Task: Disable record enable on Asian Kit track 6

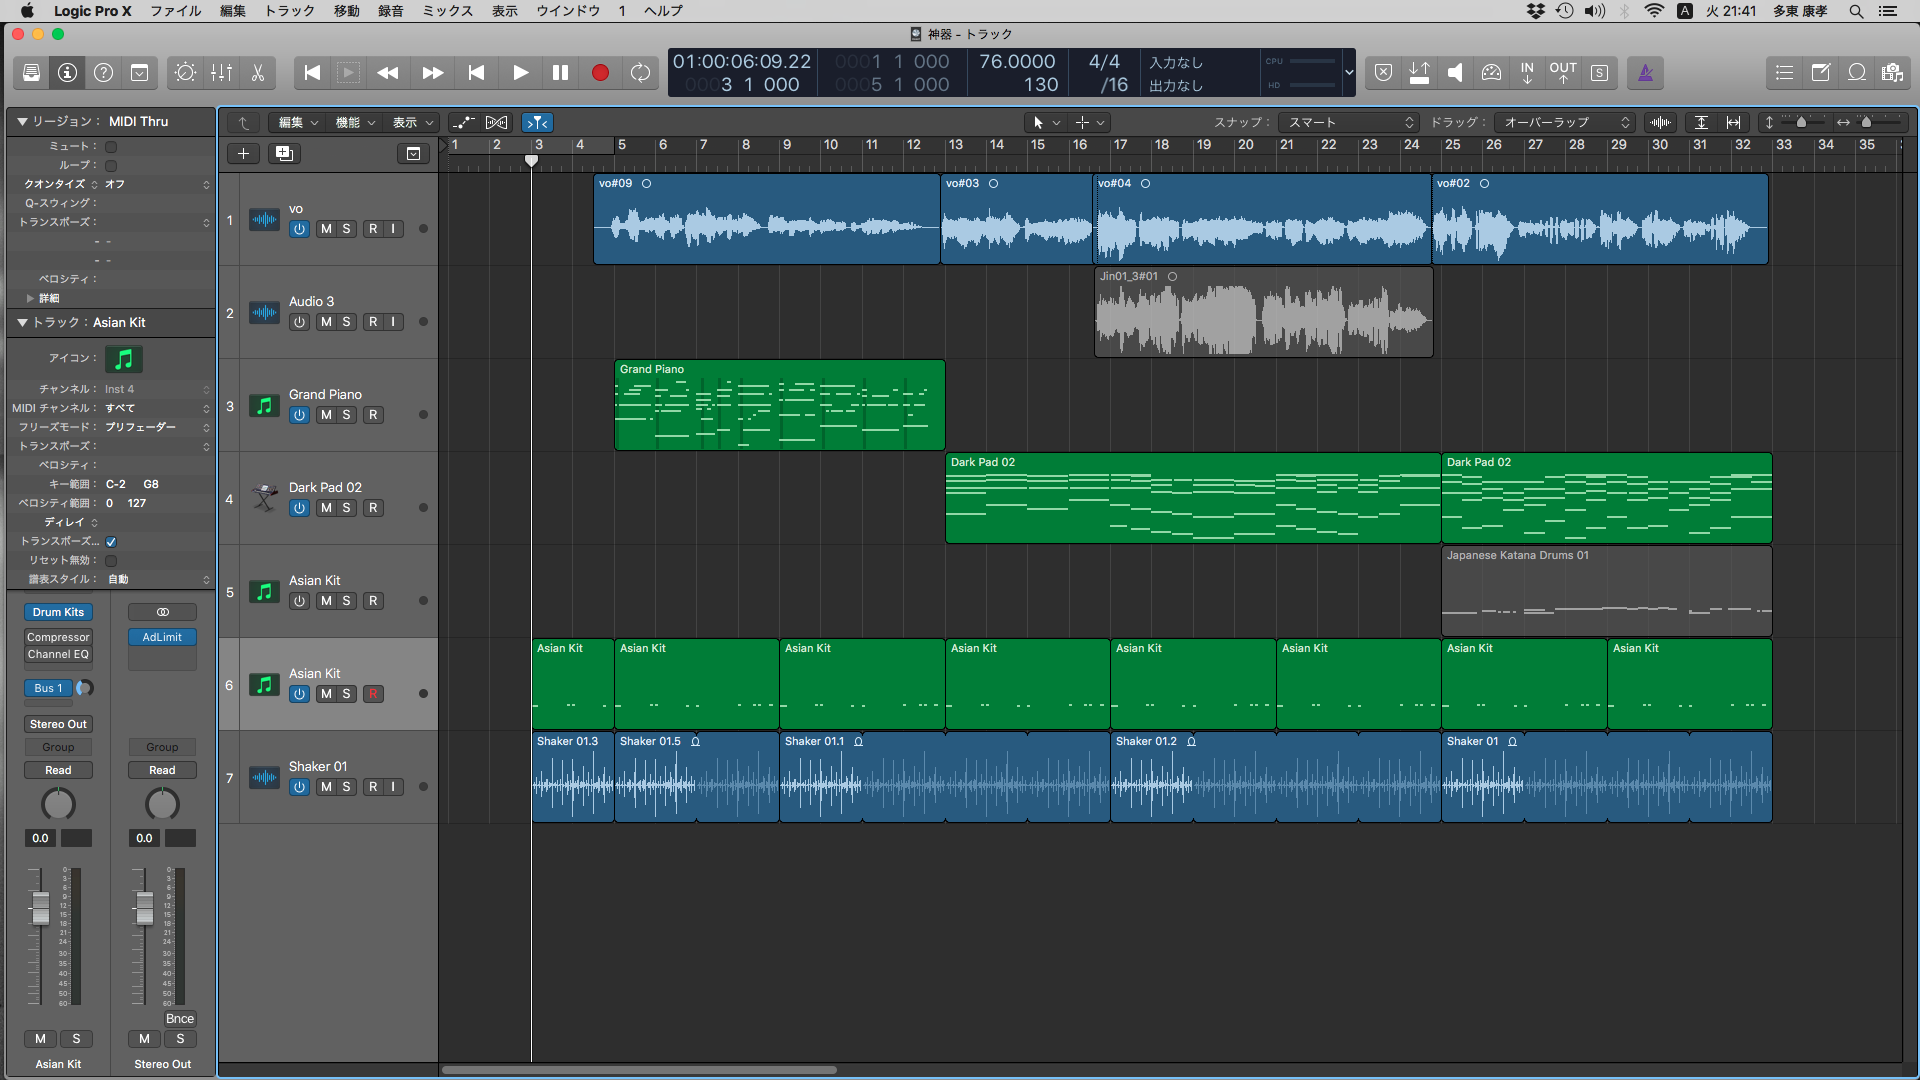Action: click(373, 694)
